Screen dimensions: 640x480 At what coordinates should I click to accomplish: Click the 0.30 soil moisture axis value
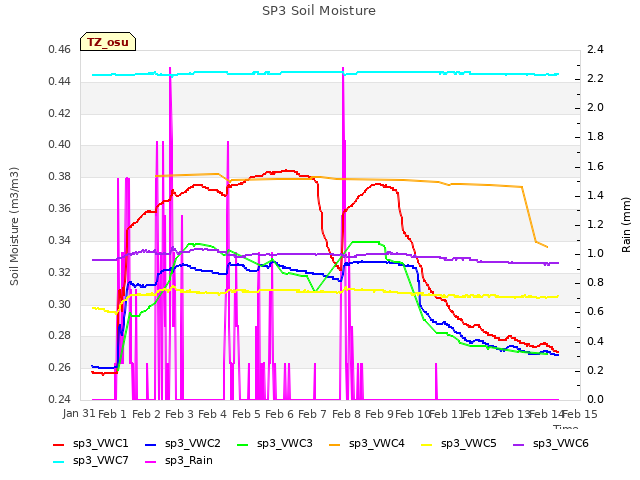click(x=60, y=304)
